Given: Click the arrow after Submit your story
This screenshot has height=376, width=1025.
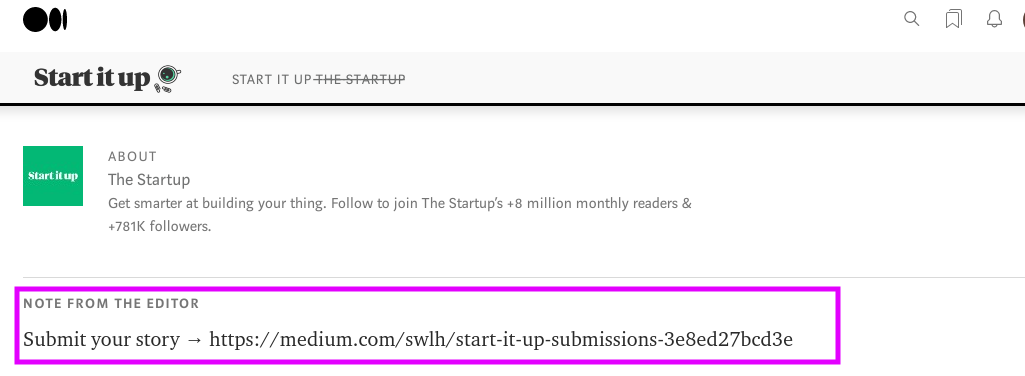Looking at the screenshot, I should tap(194, 341).
